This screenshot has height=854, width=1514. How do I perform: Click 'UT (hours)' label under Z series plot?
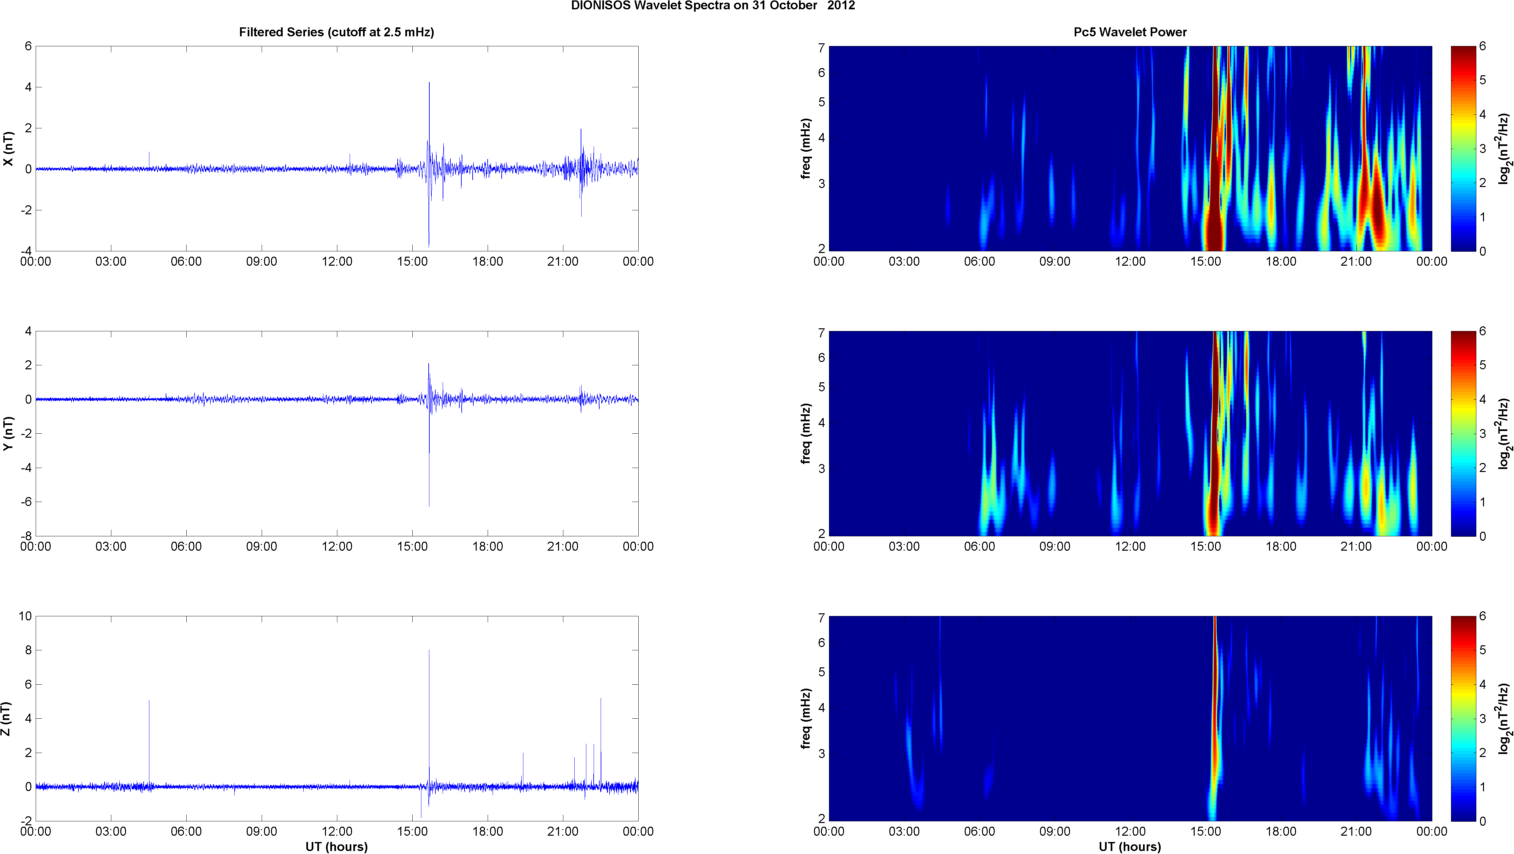pos(337,847)
